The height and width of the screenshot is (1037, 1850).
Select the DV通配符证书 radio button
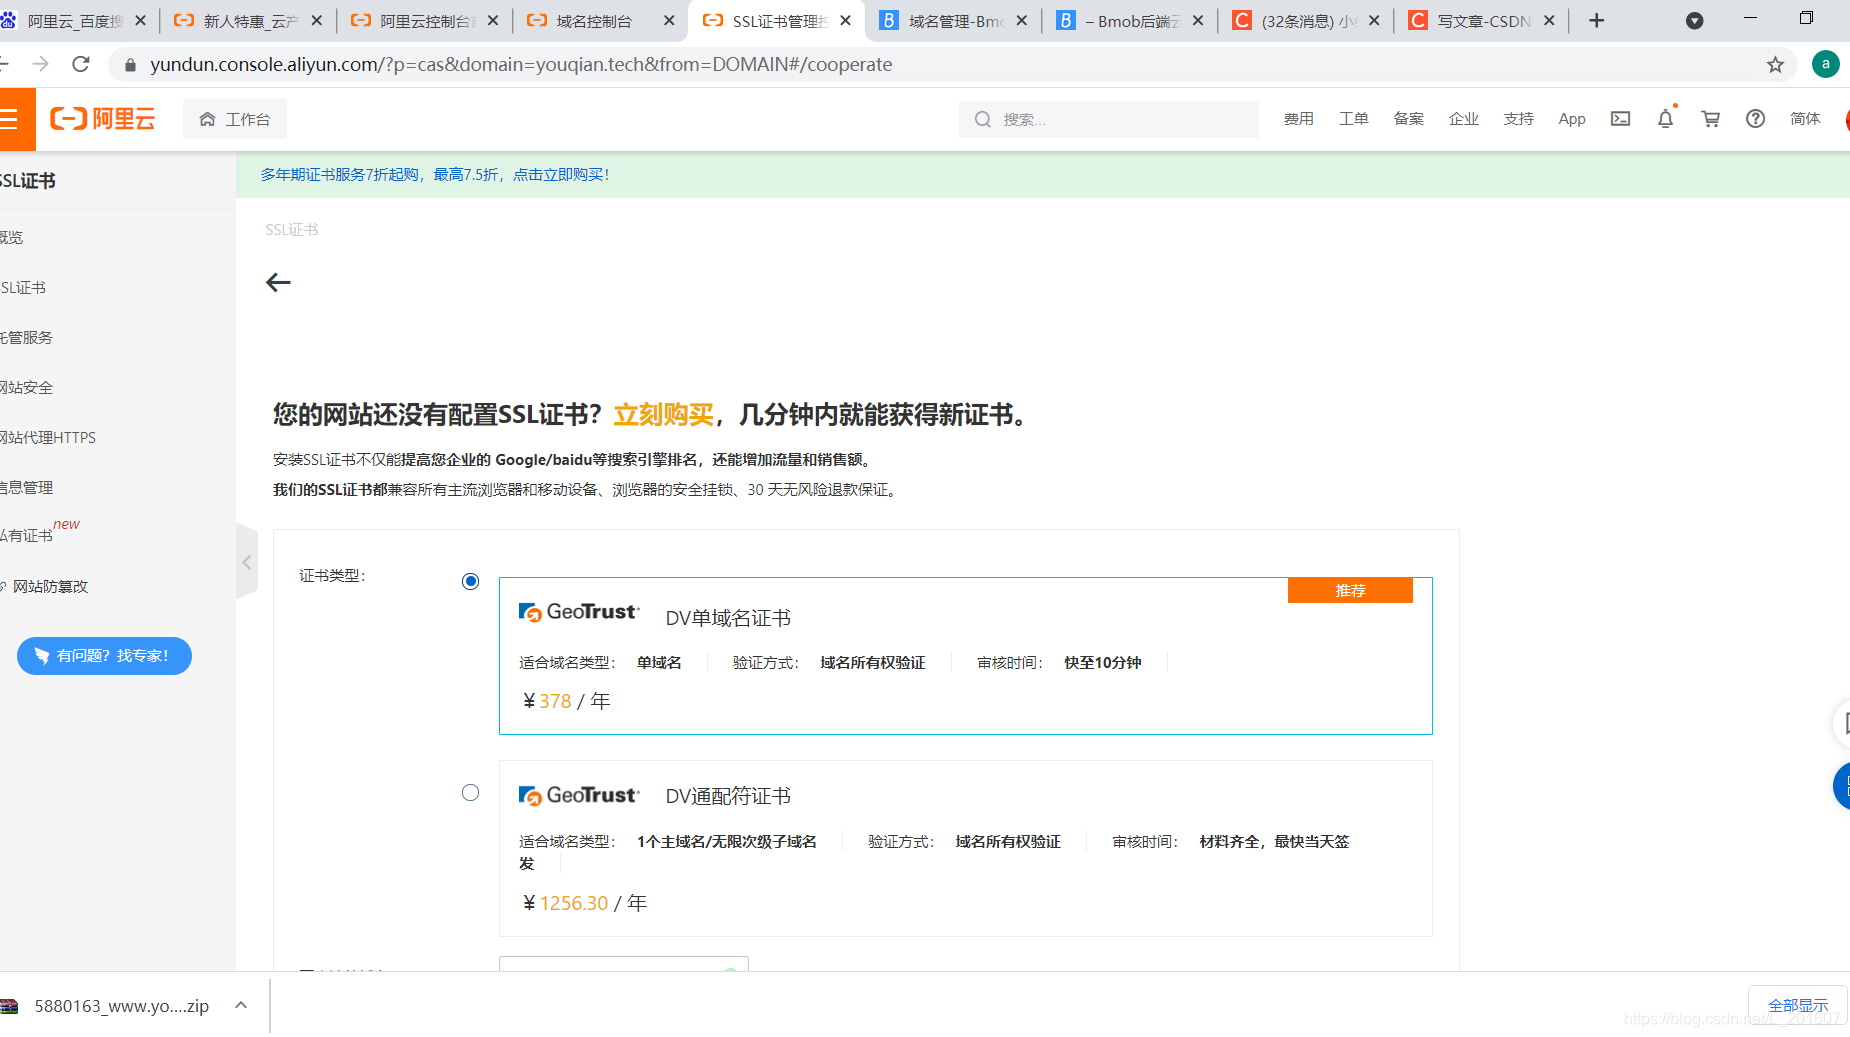click(471, 793)
